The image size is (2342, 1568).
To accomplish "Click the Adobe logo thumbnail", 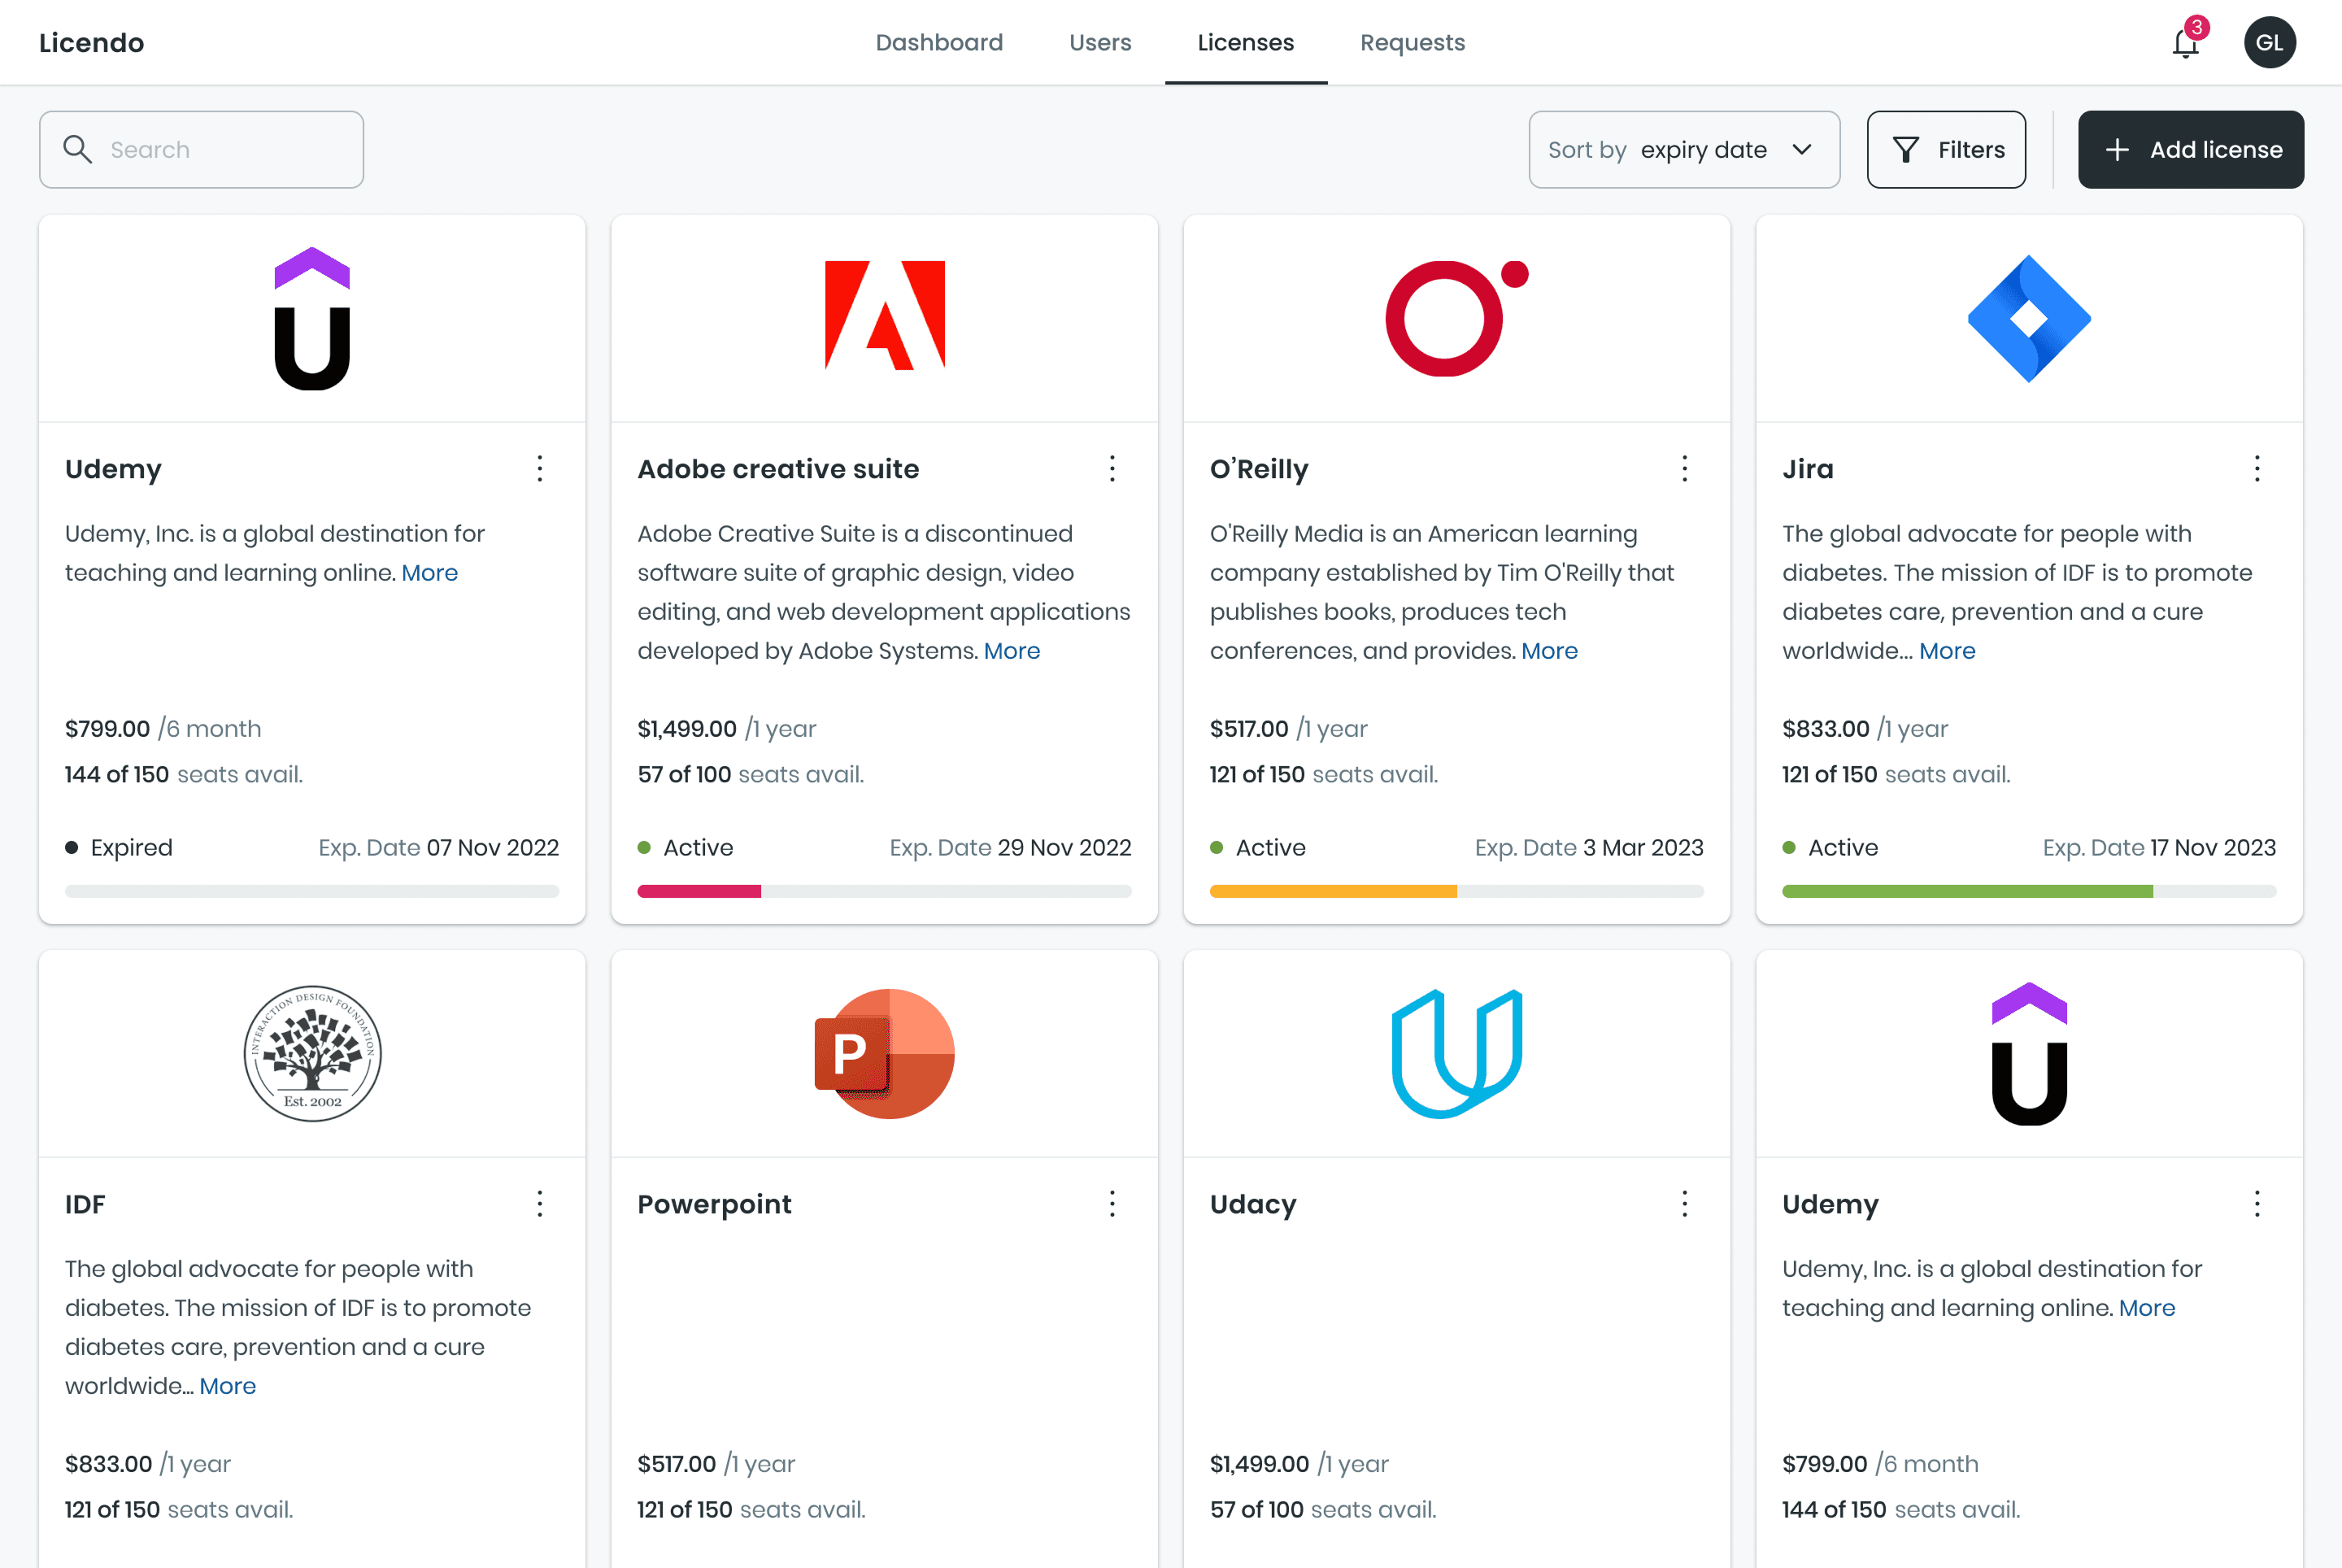I will click(884, 316).
